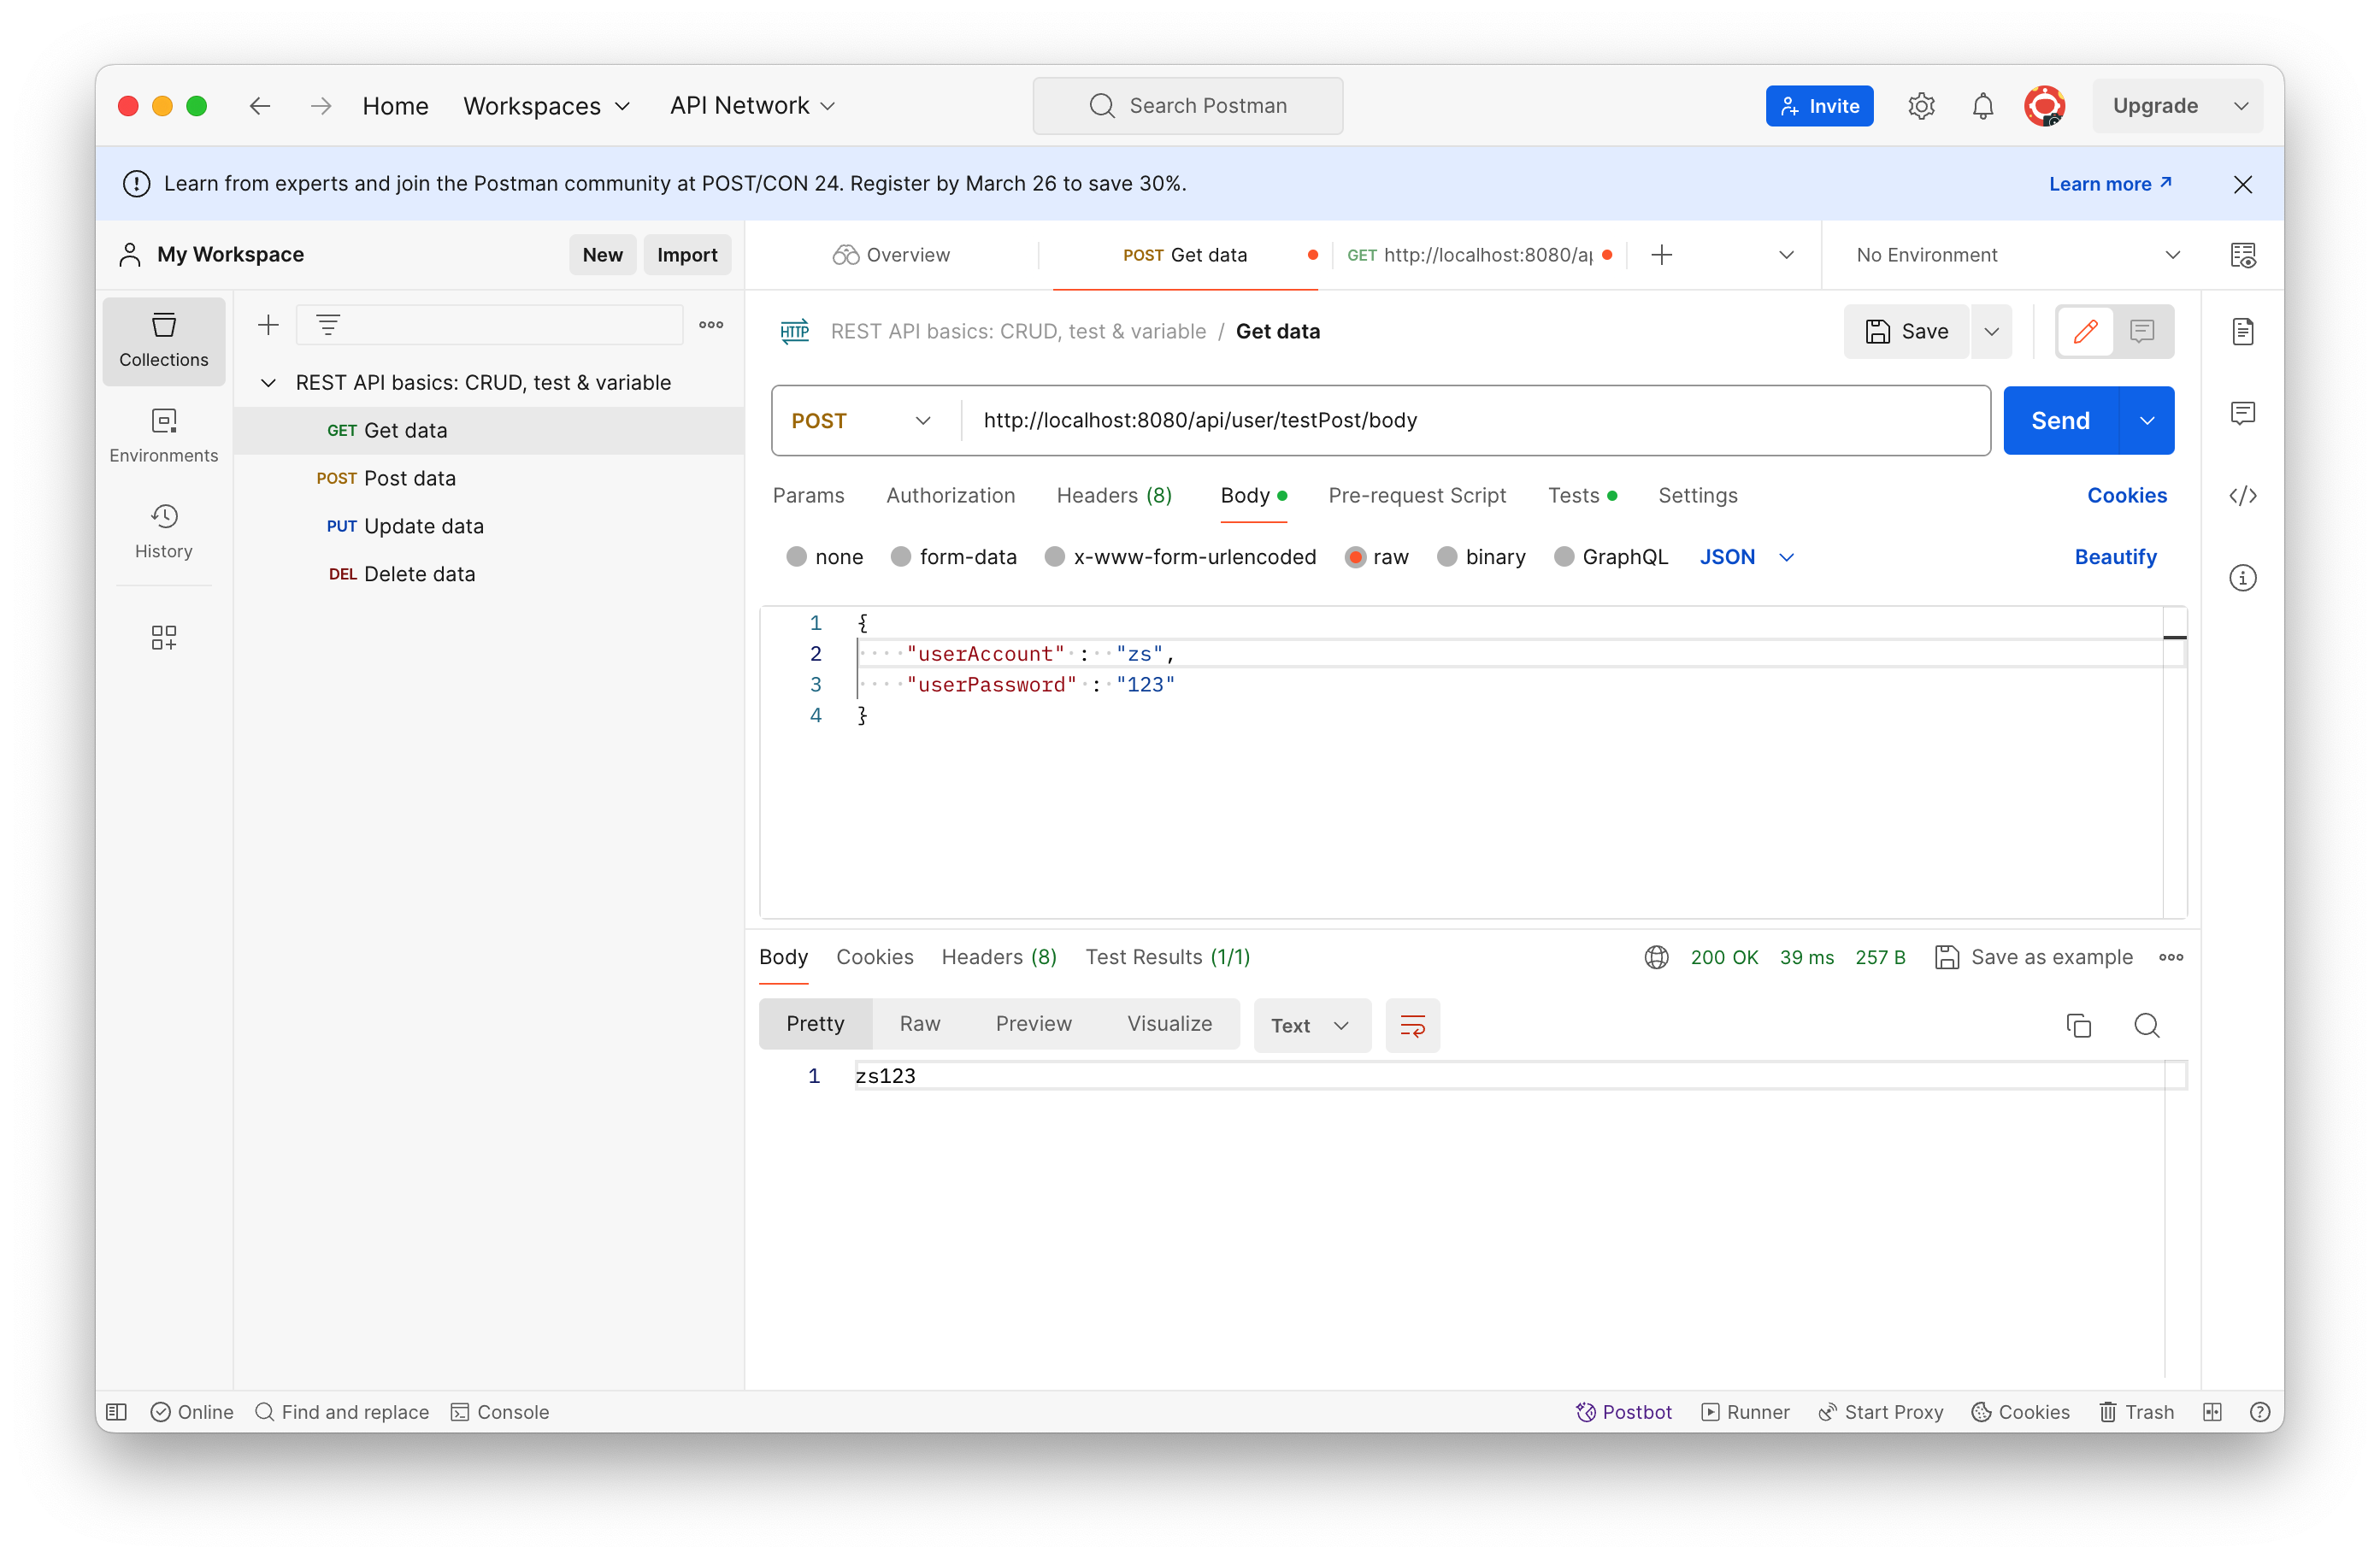The image size is (2380, 1559).
Task: Open the History panel icon
Action: click(163, 521)
